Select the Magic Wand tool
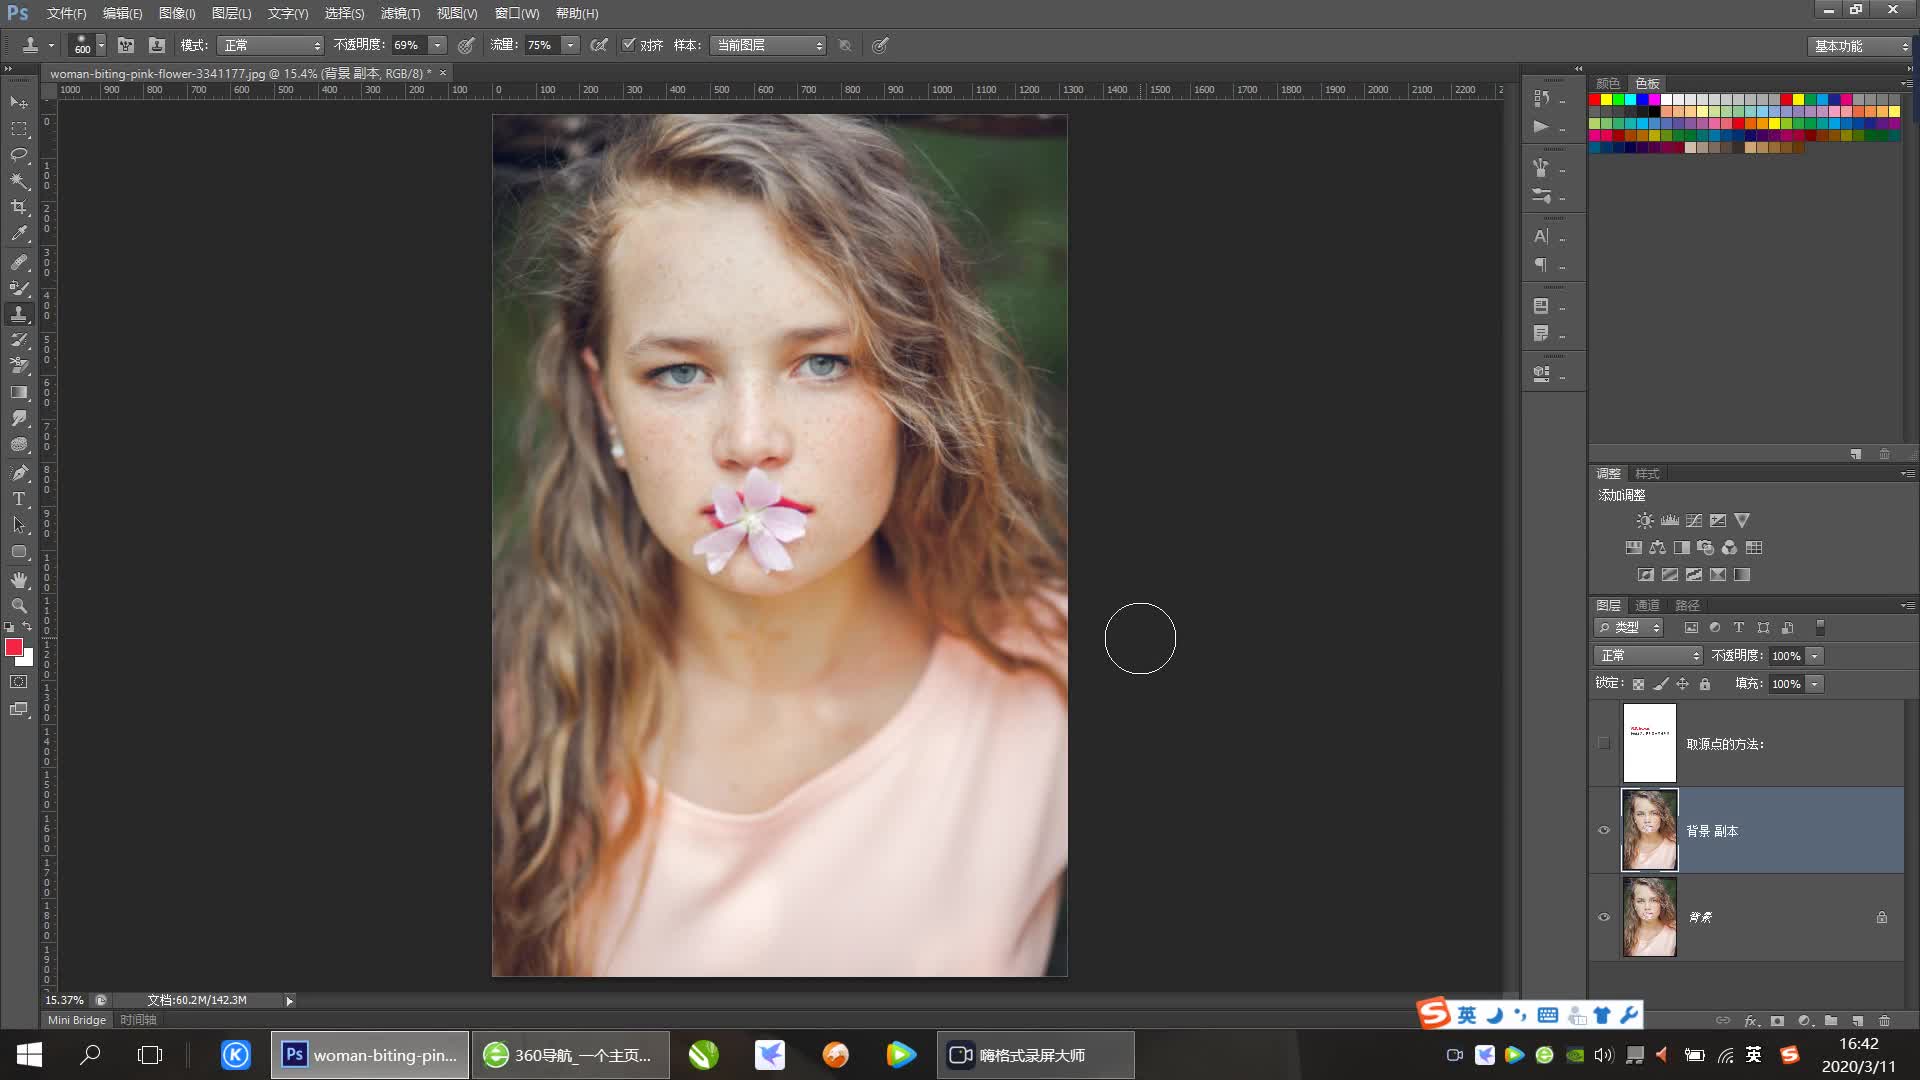The image size is (1920, 1080). [19, 181]
